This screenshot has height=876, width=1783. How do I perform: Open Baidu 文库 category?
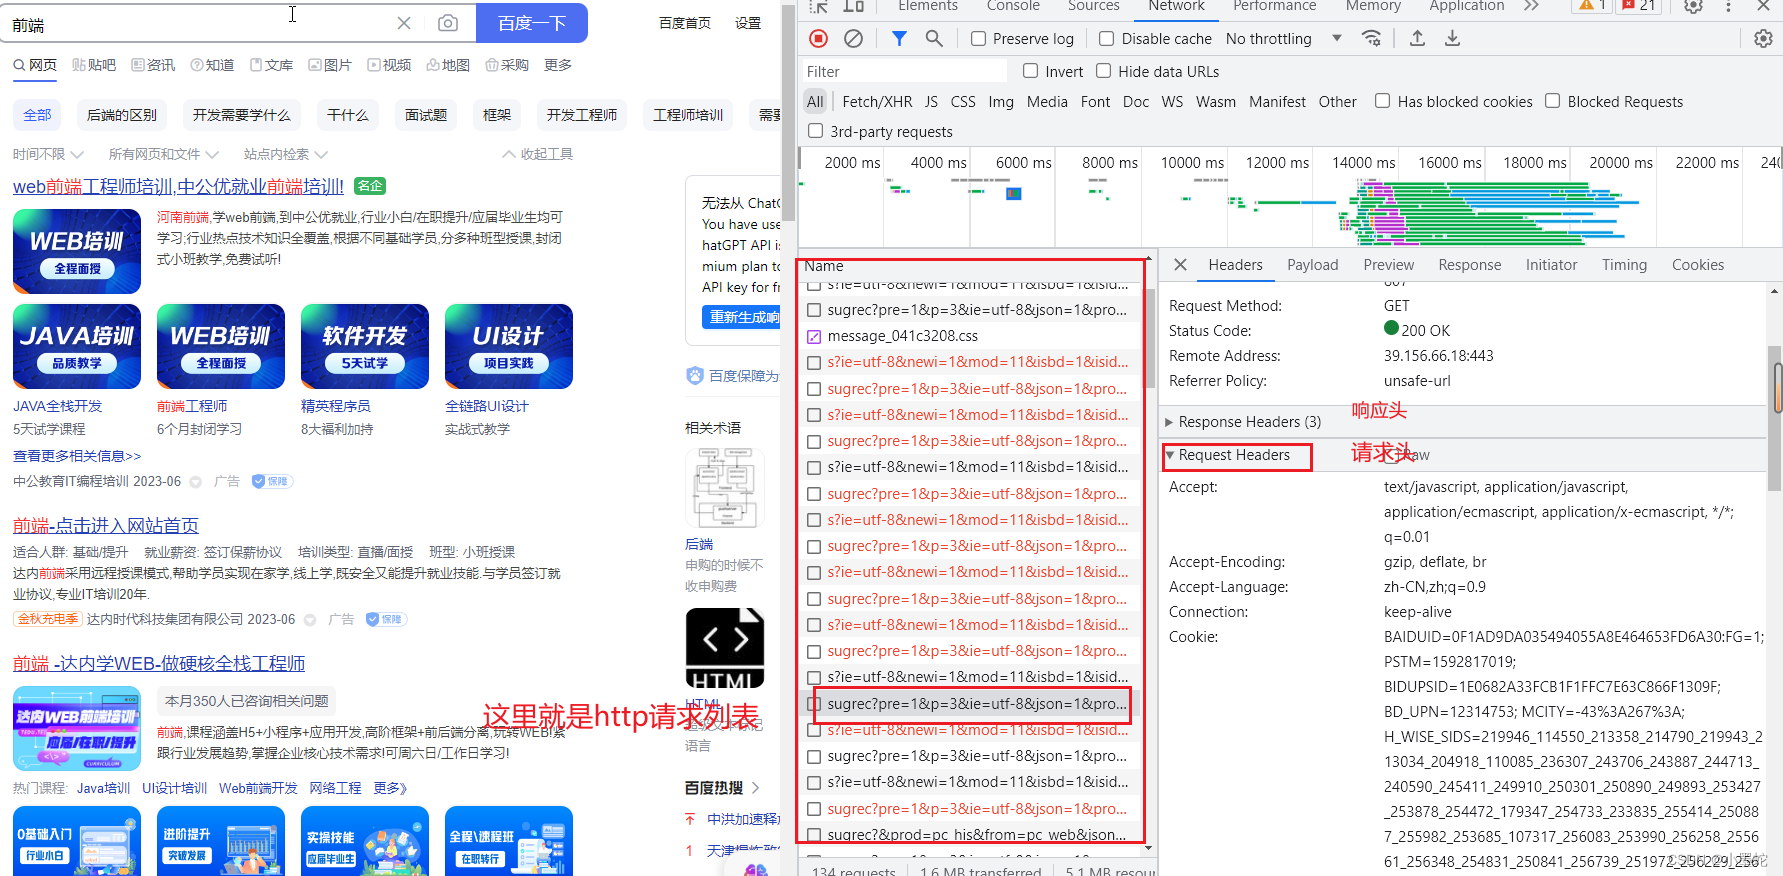(271, 65)
